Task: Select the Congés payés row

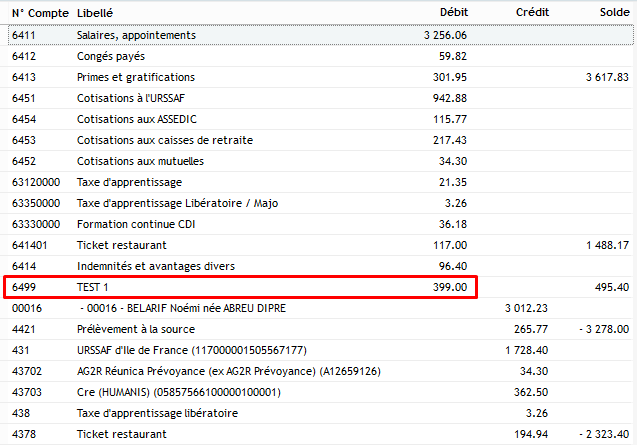Action: click(x=112, y=56)
